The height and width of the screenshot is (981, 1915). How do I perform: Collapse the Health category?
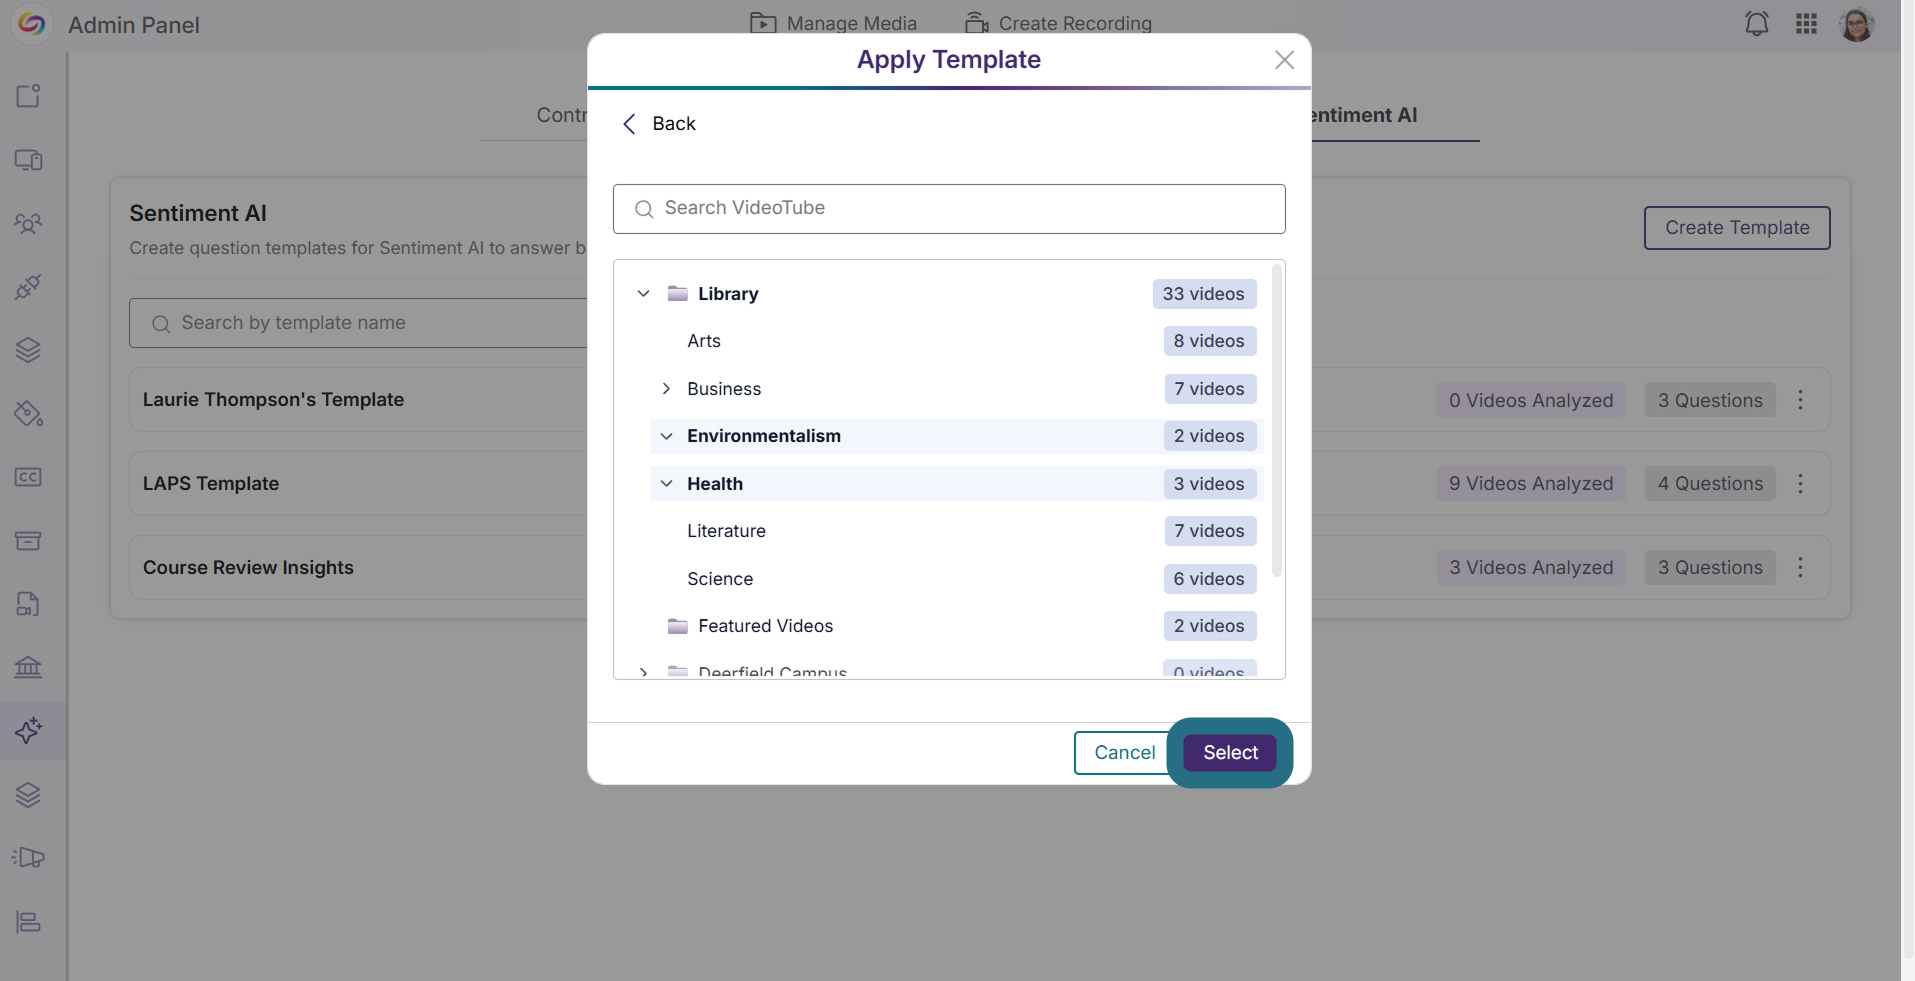point(666,484)
